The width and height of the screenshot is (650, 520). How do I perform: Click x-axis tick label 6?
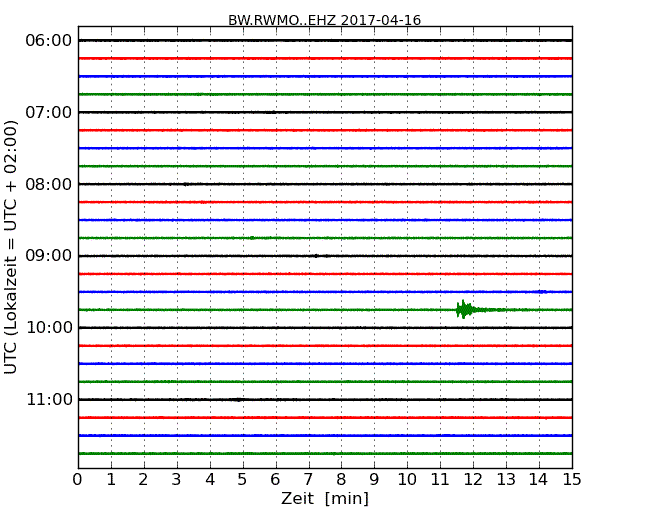[x=275, y=480]
